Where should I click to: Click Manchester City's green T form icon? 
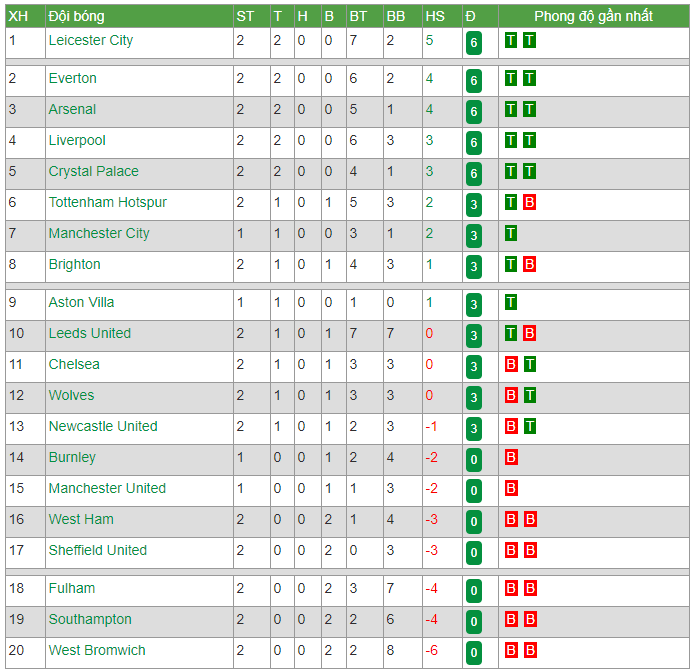[511, 233]
